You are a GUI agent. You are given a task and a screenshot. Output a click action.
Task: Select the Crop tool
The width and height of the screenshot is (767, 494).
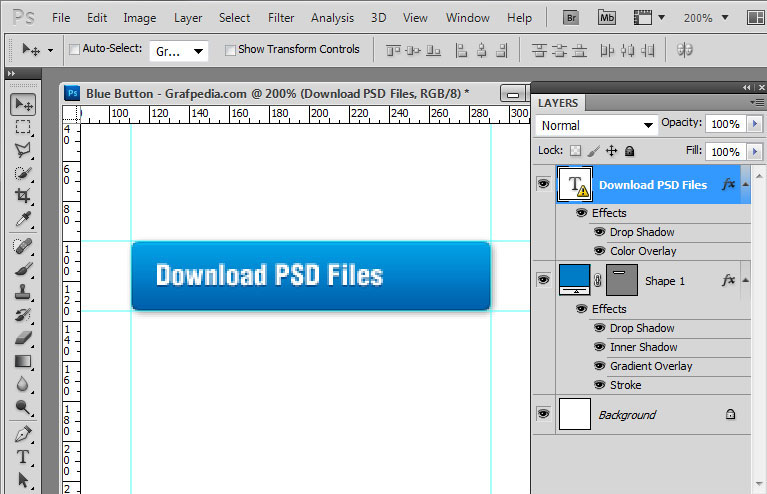(23, 196)
